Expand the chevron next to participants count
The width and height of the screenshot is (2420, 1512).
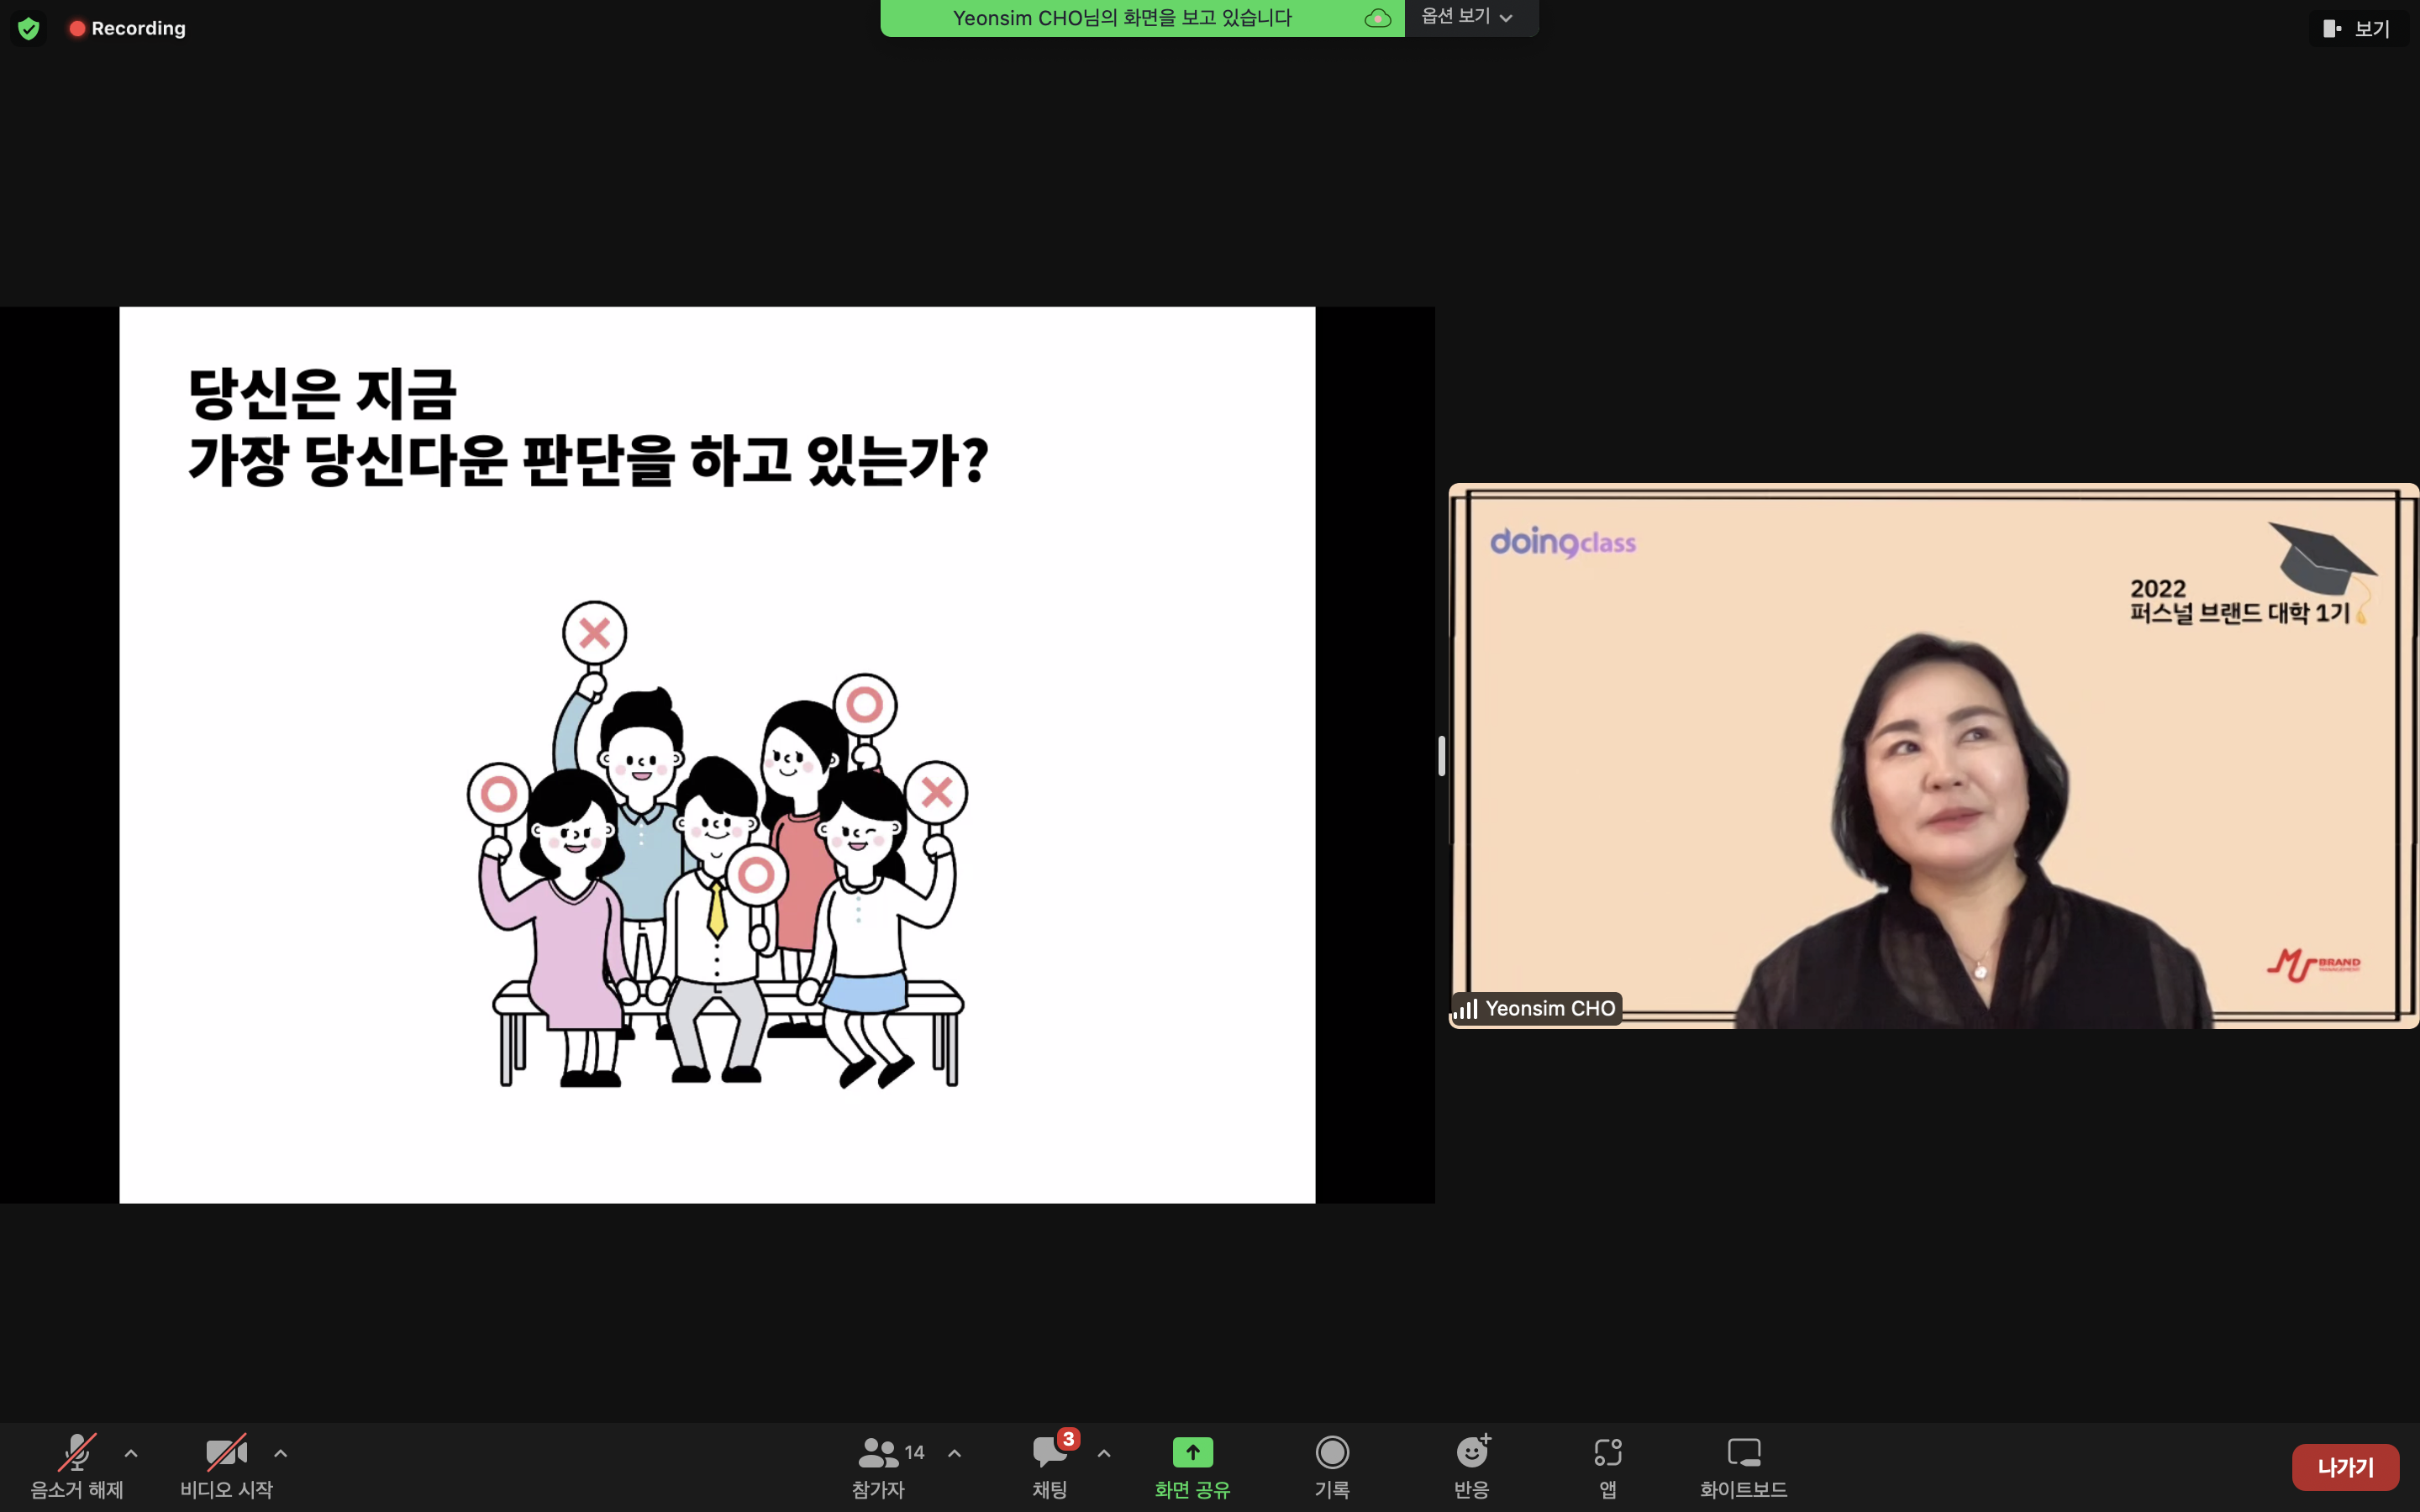954,1453
